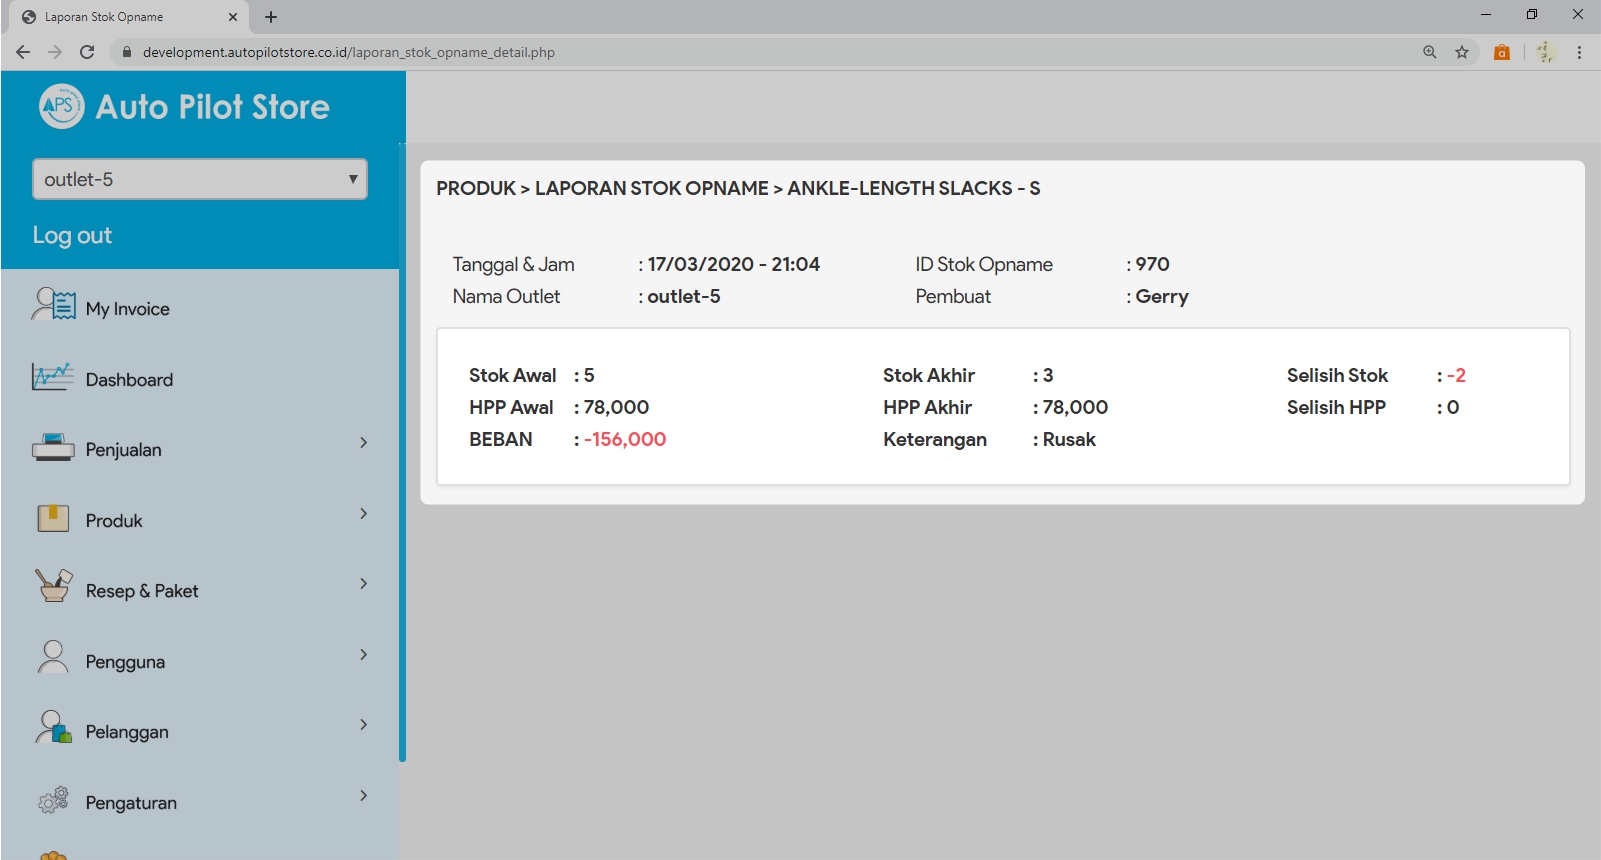Viewport: 1601px width, 860px height.
Task: Click the Dashboard chart icon
Action: pos(52,377)
